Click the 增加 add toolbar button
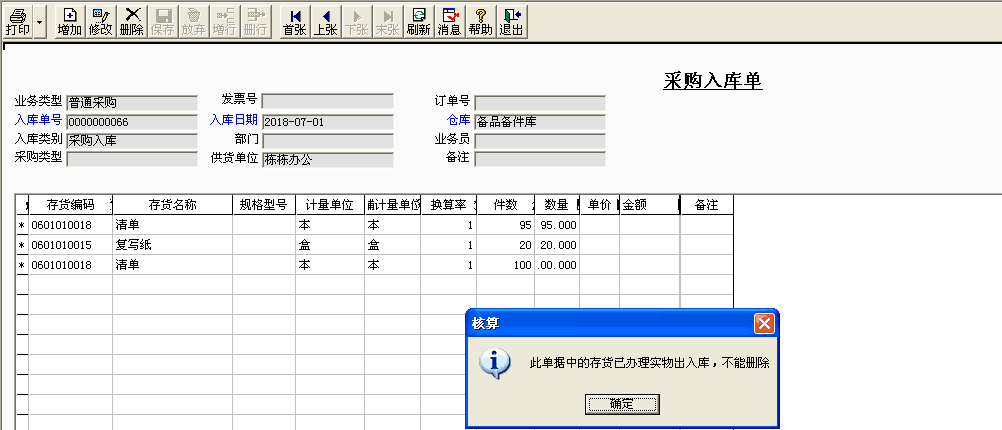This screenshot has width=1002, height=430. [x=70, y=22]
